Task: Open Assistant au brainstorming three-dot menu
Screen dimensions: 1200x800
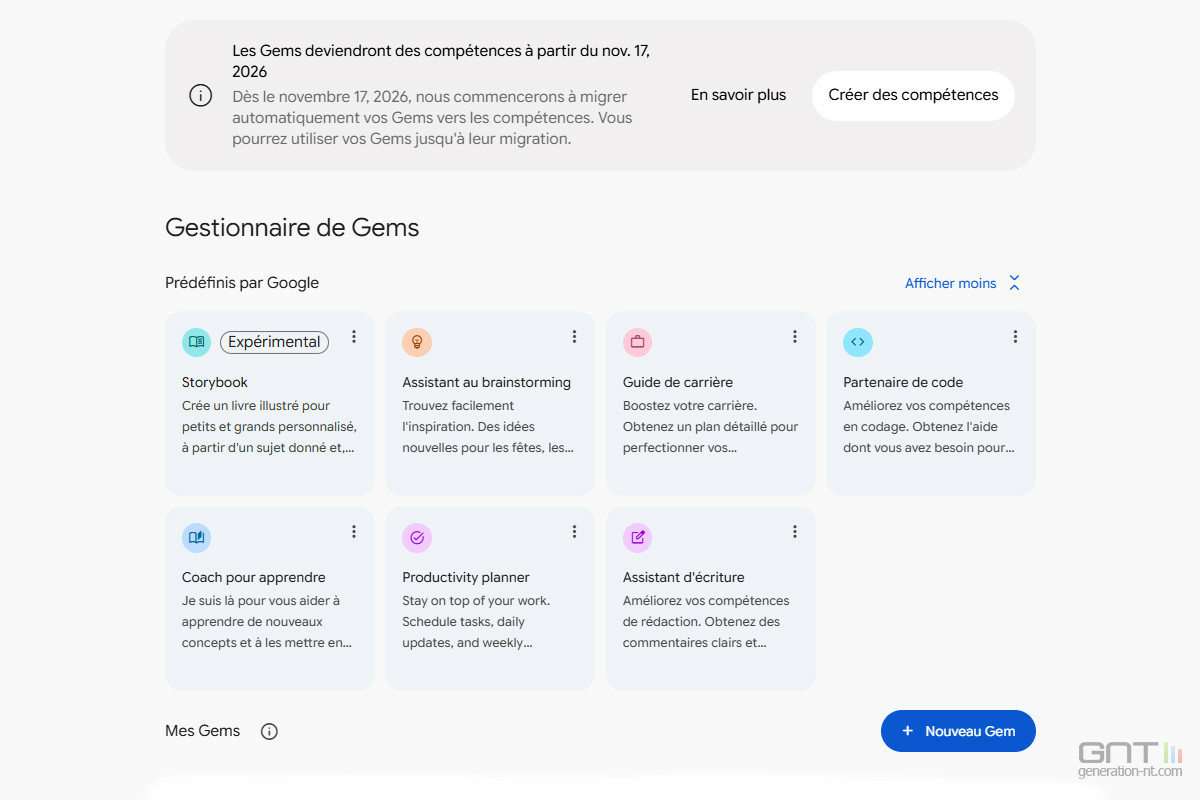Action: [574, 337]
